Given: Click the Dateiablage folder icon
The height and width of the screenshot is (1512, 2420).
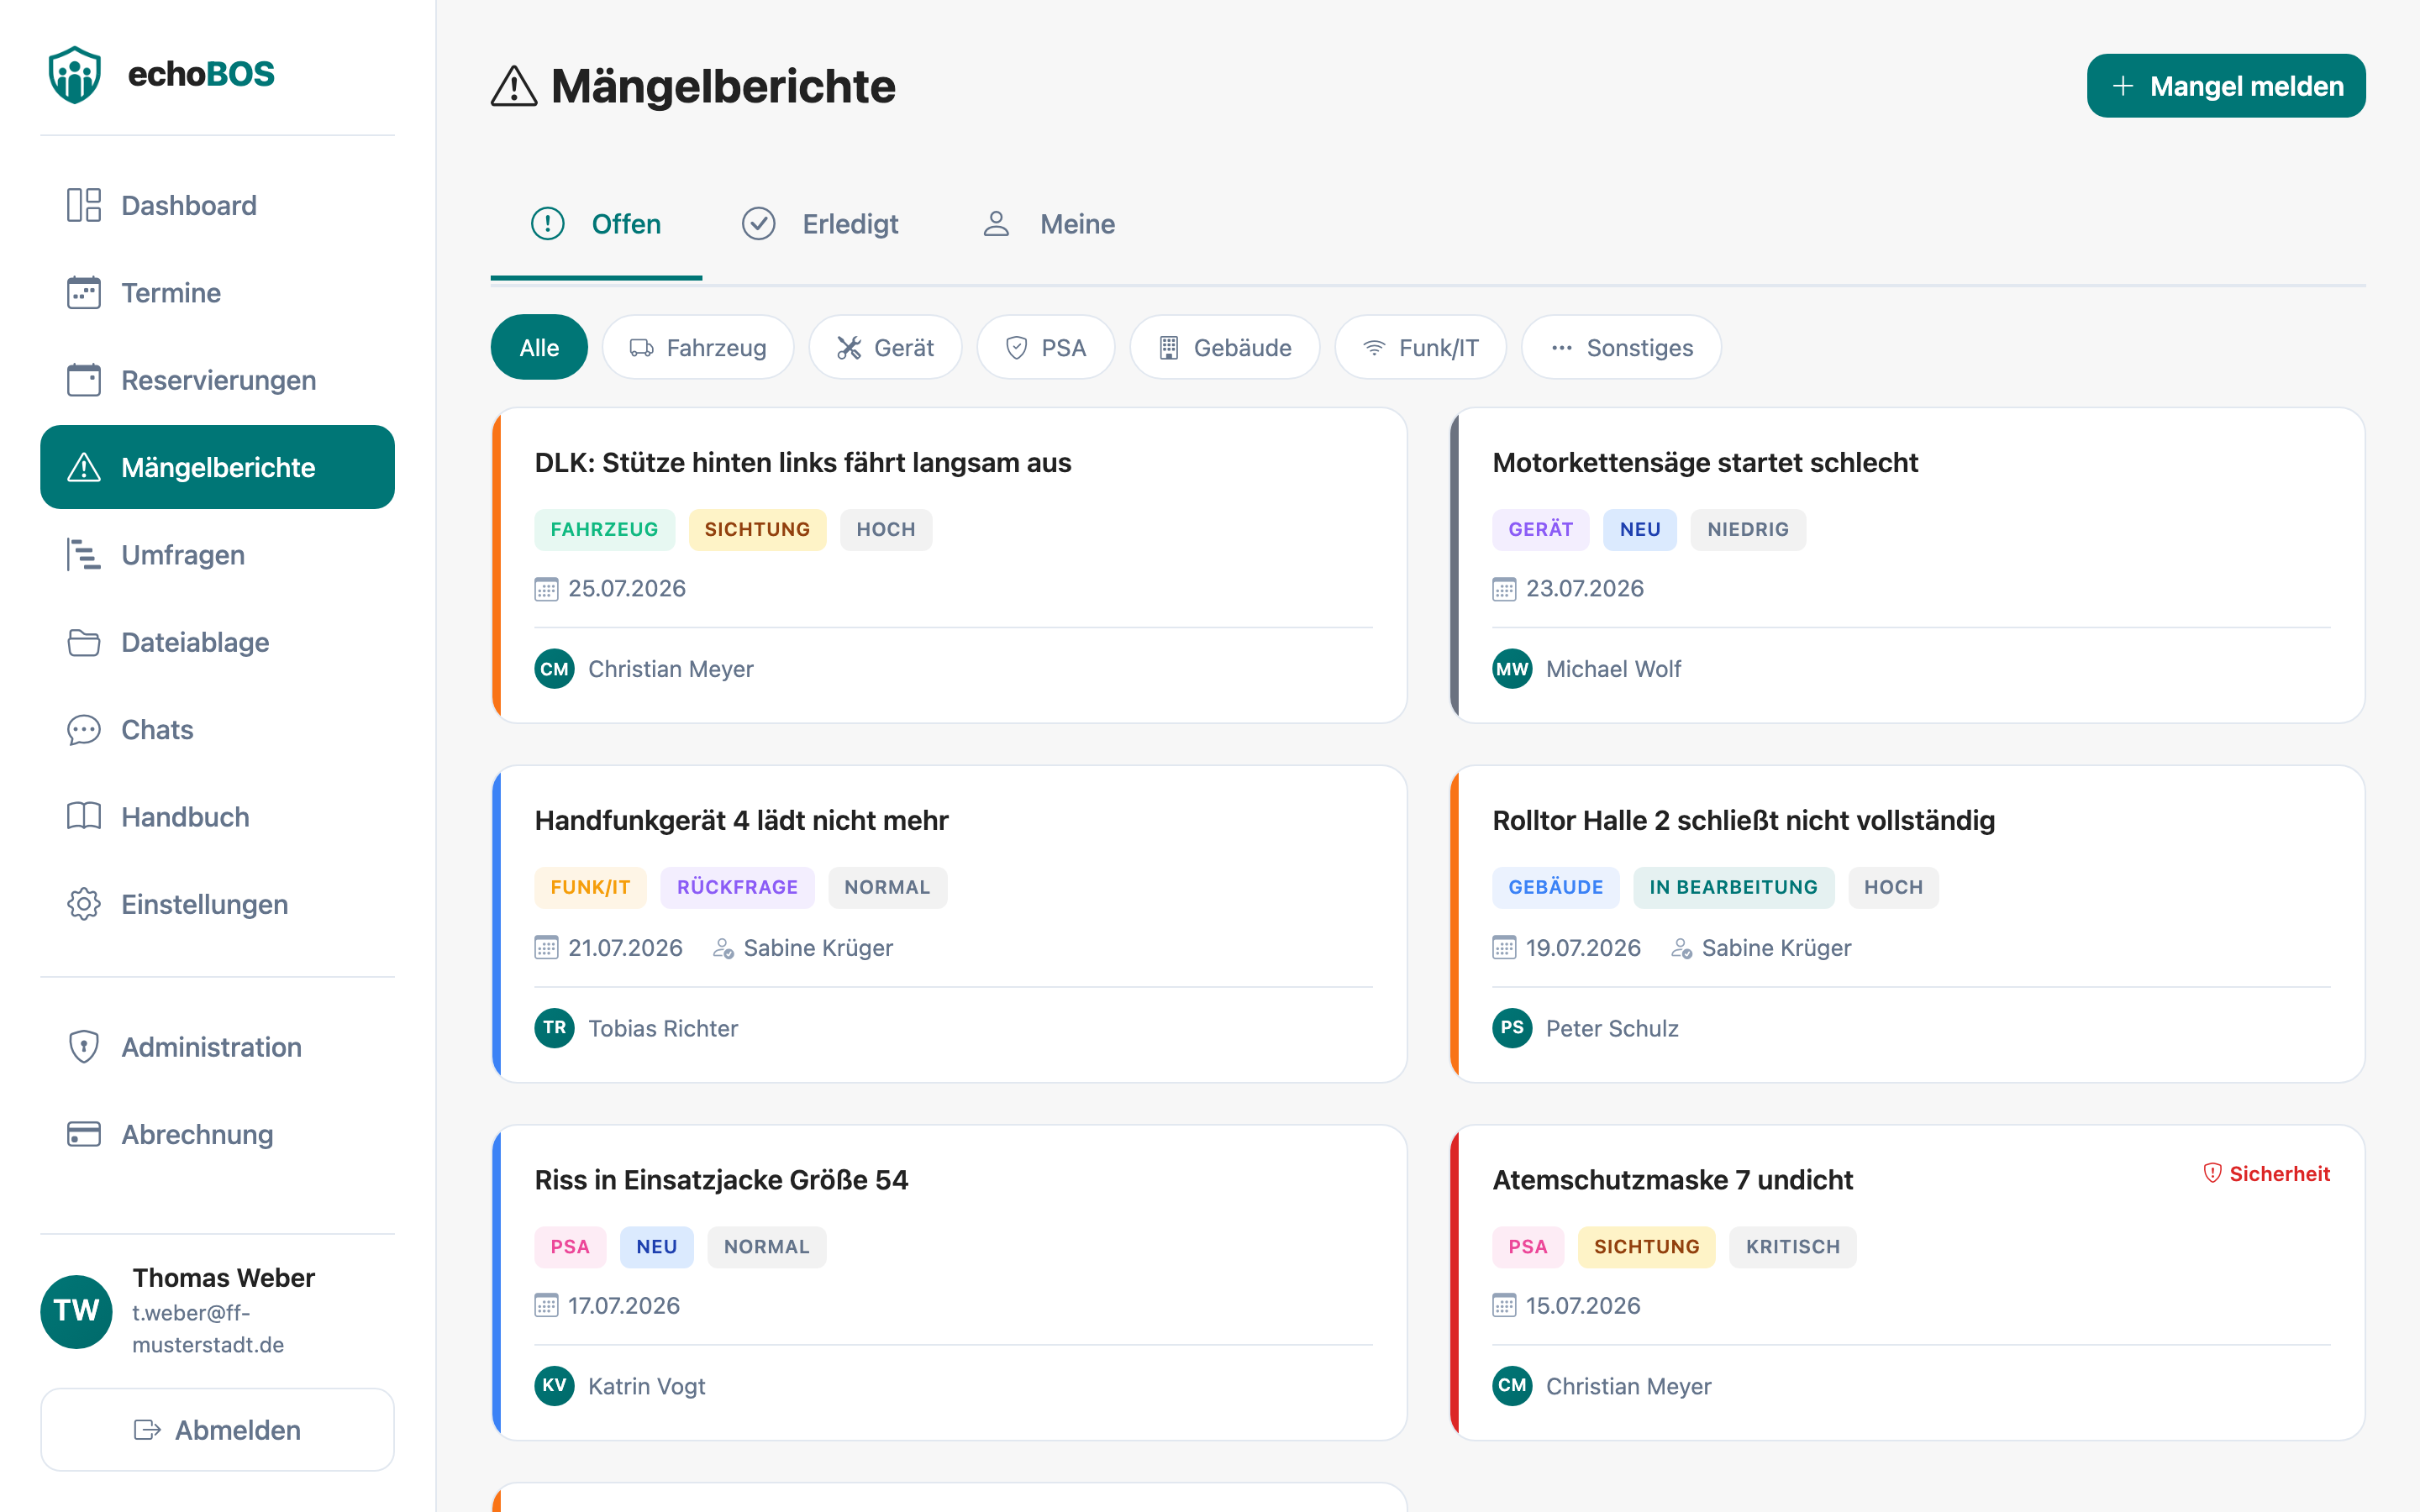Looking at the screenshot, I should (x=84, y=642).
